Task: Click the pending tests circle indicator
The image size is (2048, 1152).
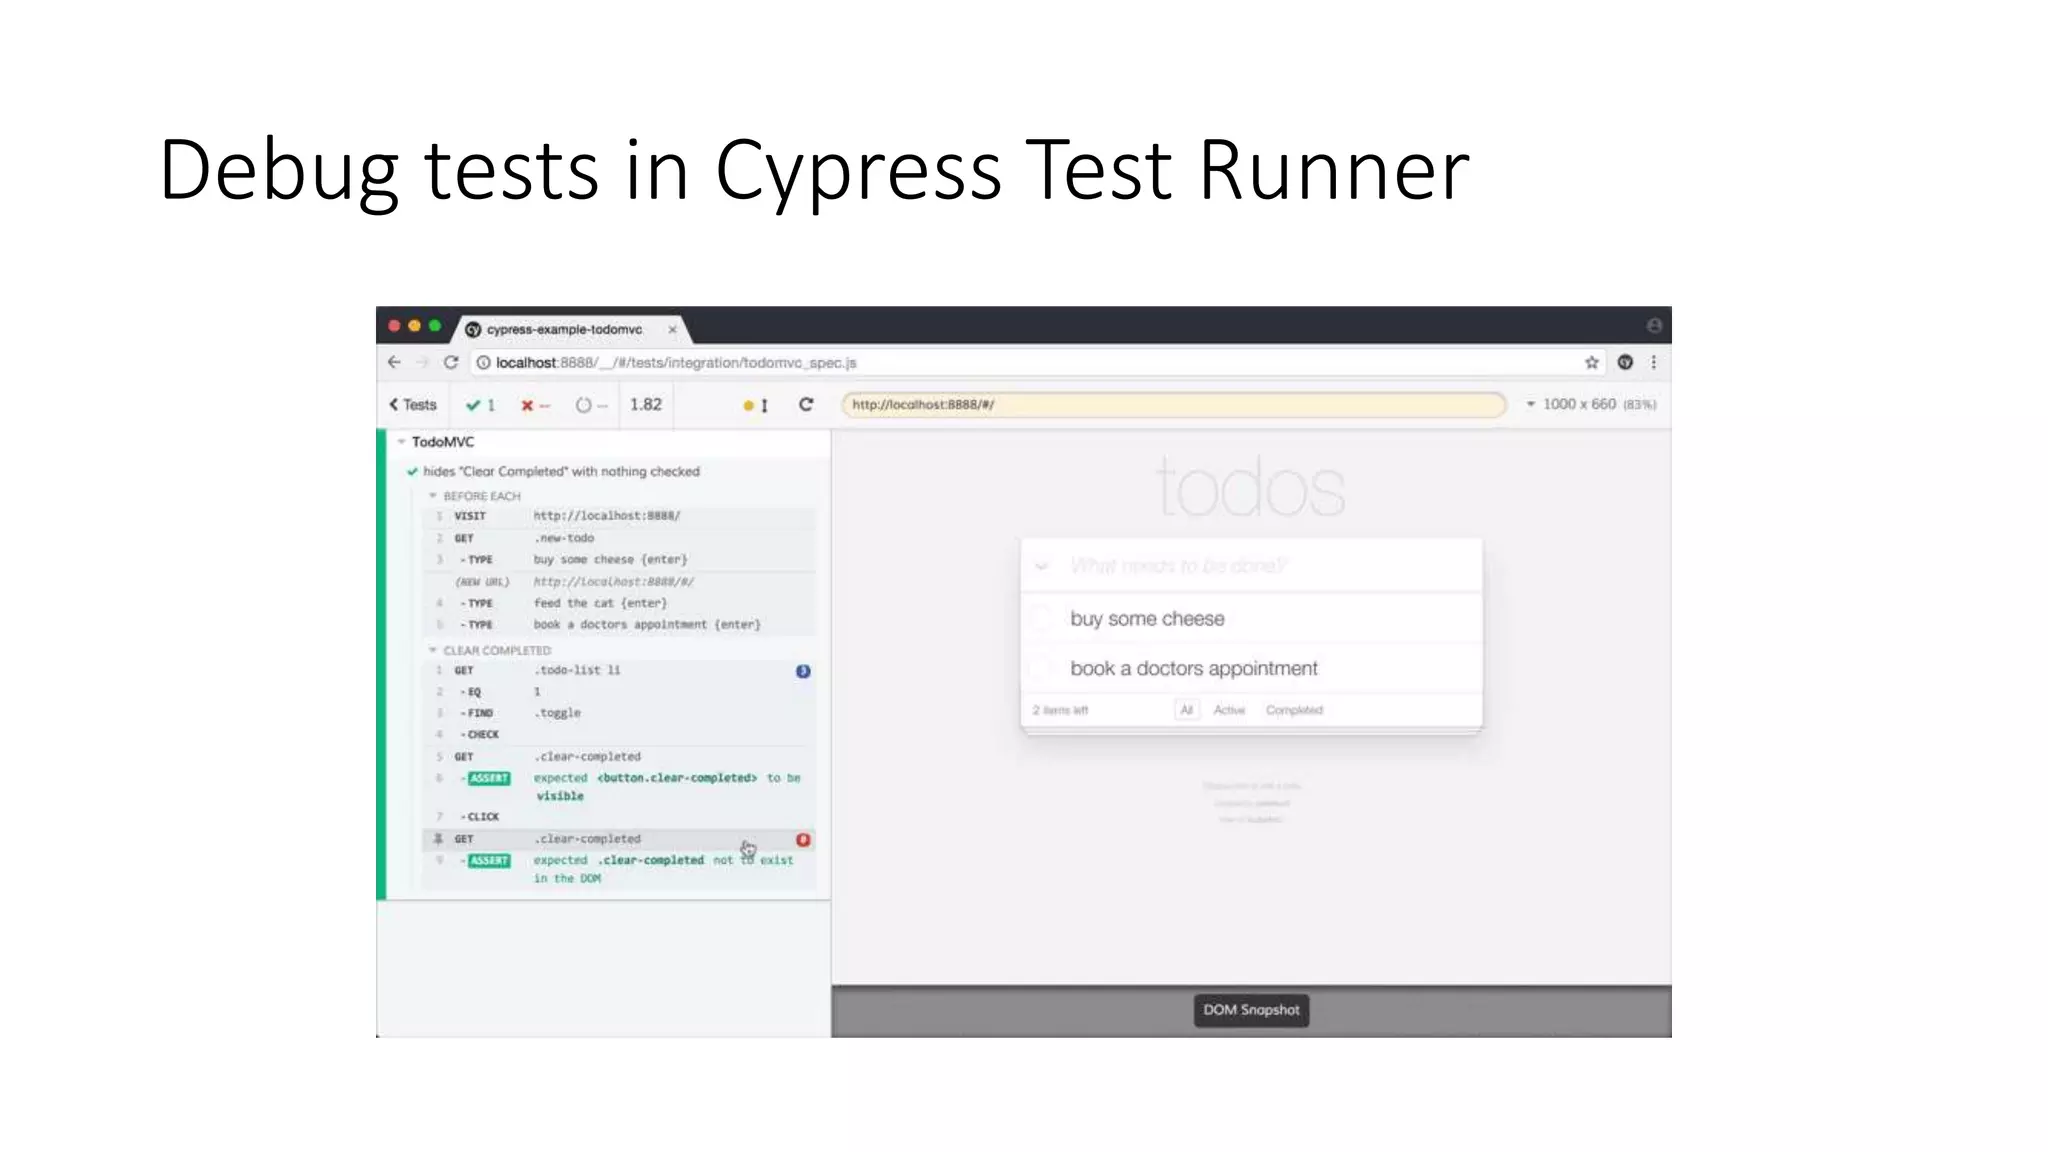Action: [x=591, y=404]
